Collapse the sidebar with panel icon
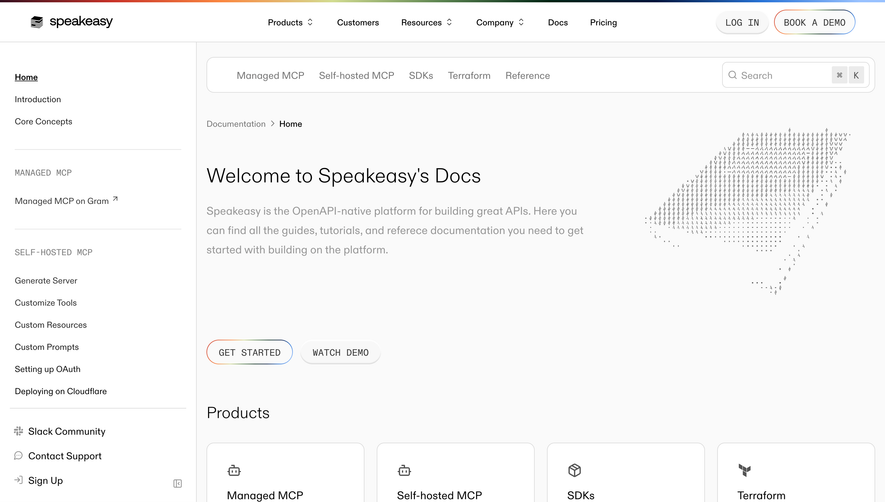Image resolution: width=885 pixels, height=502 pixels. [177, 483]
